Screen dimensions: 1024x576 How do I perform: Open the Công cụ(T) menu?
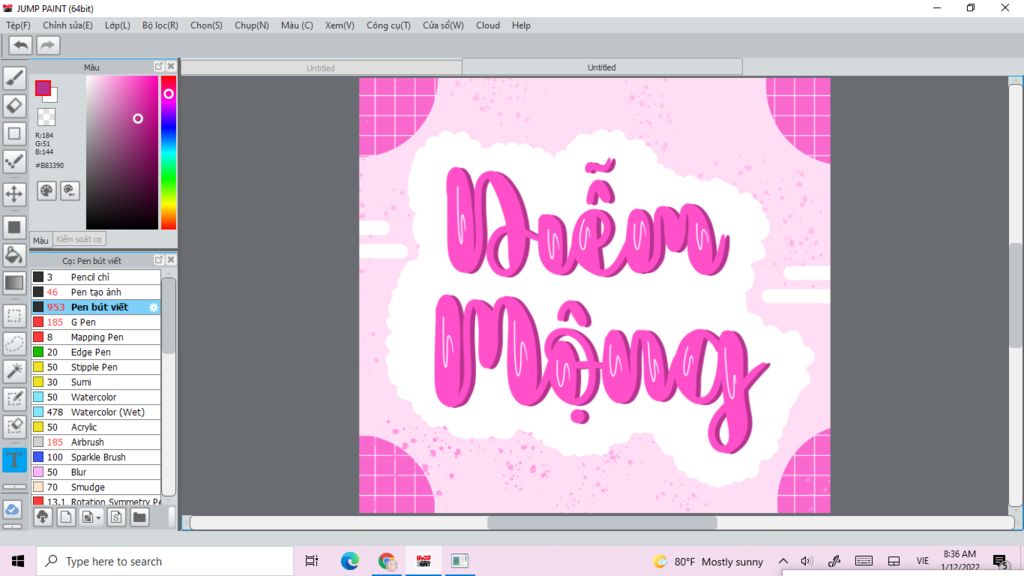[x=389, y=25]
